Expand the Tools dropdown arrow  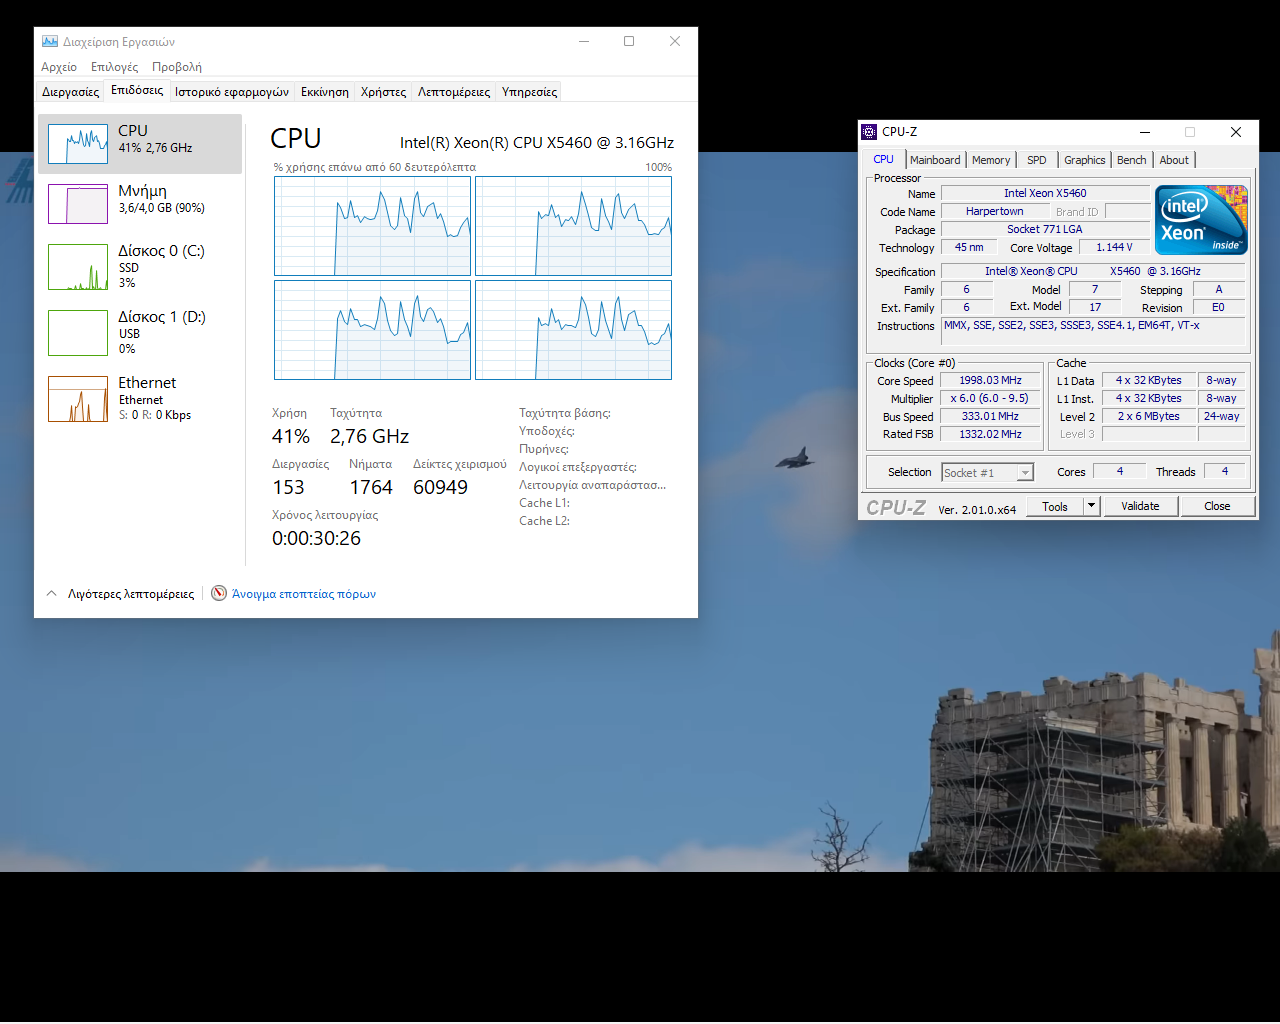click(1092, 506)
